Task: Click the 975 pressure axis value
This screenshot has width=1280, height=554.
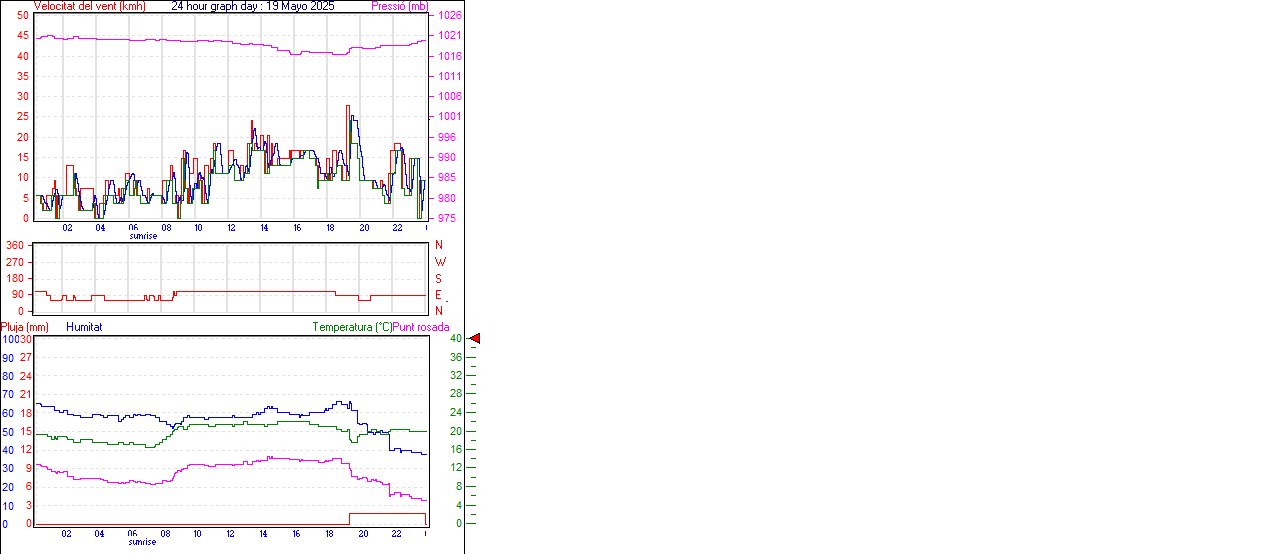Action: pos(446,218)
